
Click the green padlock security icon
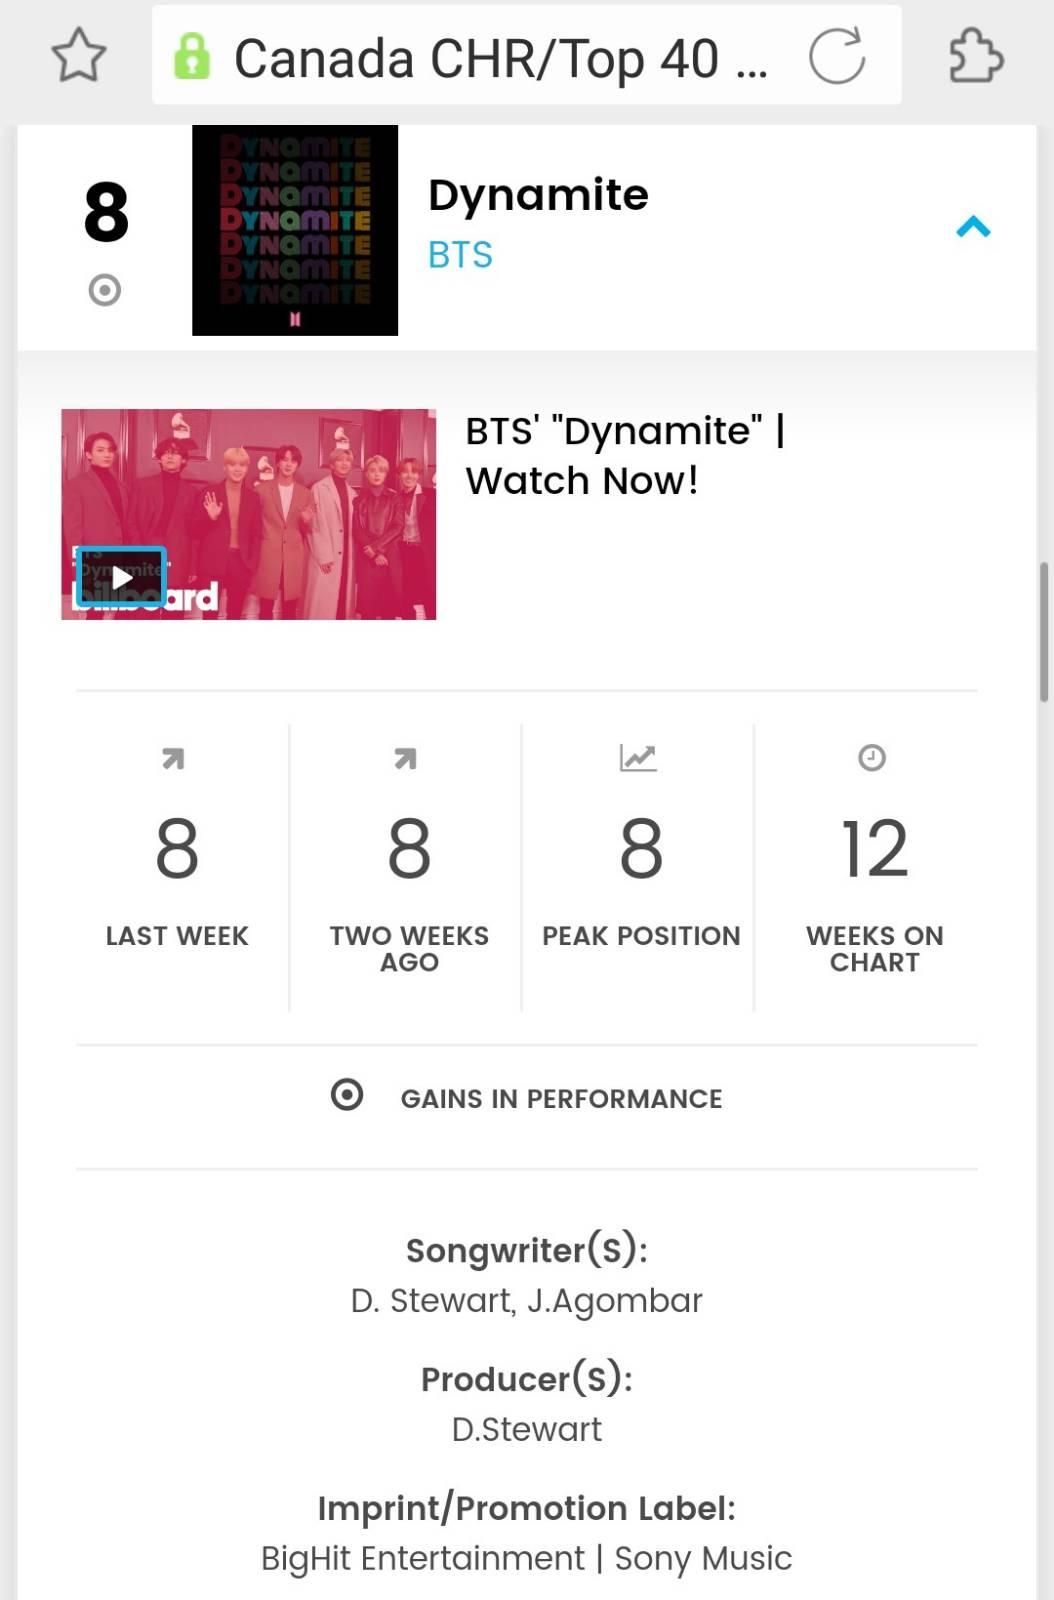(x=192, y=56)
